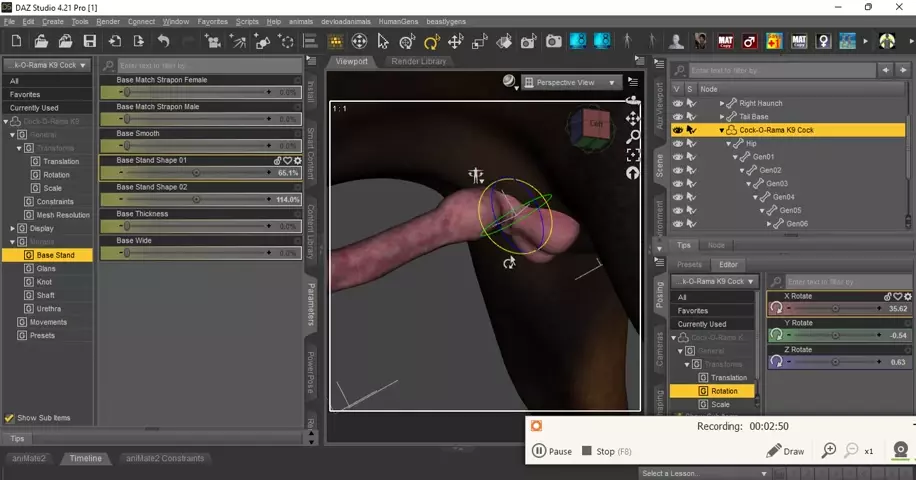Pause the screen recording
This screenshot has height=480, width=916.
552,451
